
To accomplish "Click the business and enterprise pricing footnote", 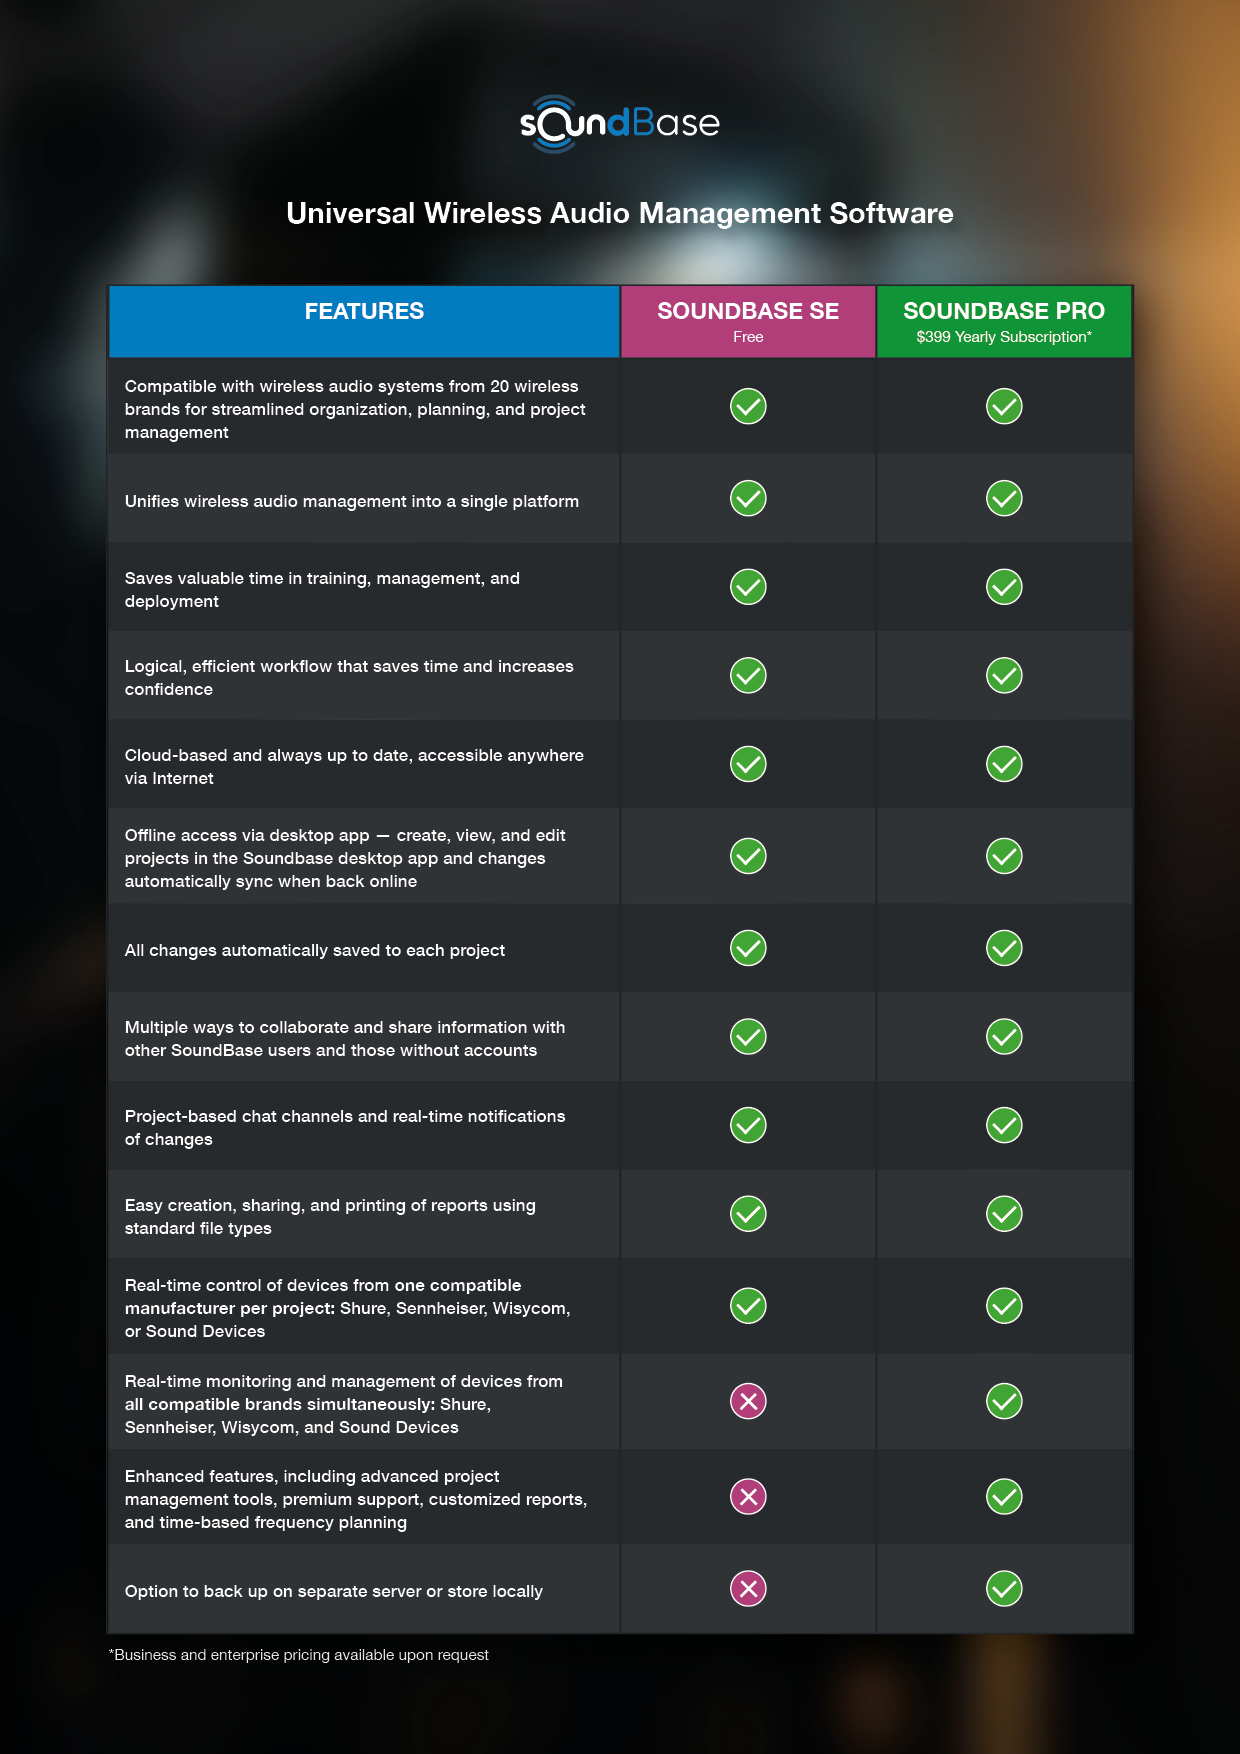I will pyautogui.click(x=299, y=1655).
